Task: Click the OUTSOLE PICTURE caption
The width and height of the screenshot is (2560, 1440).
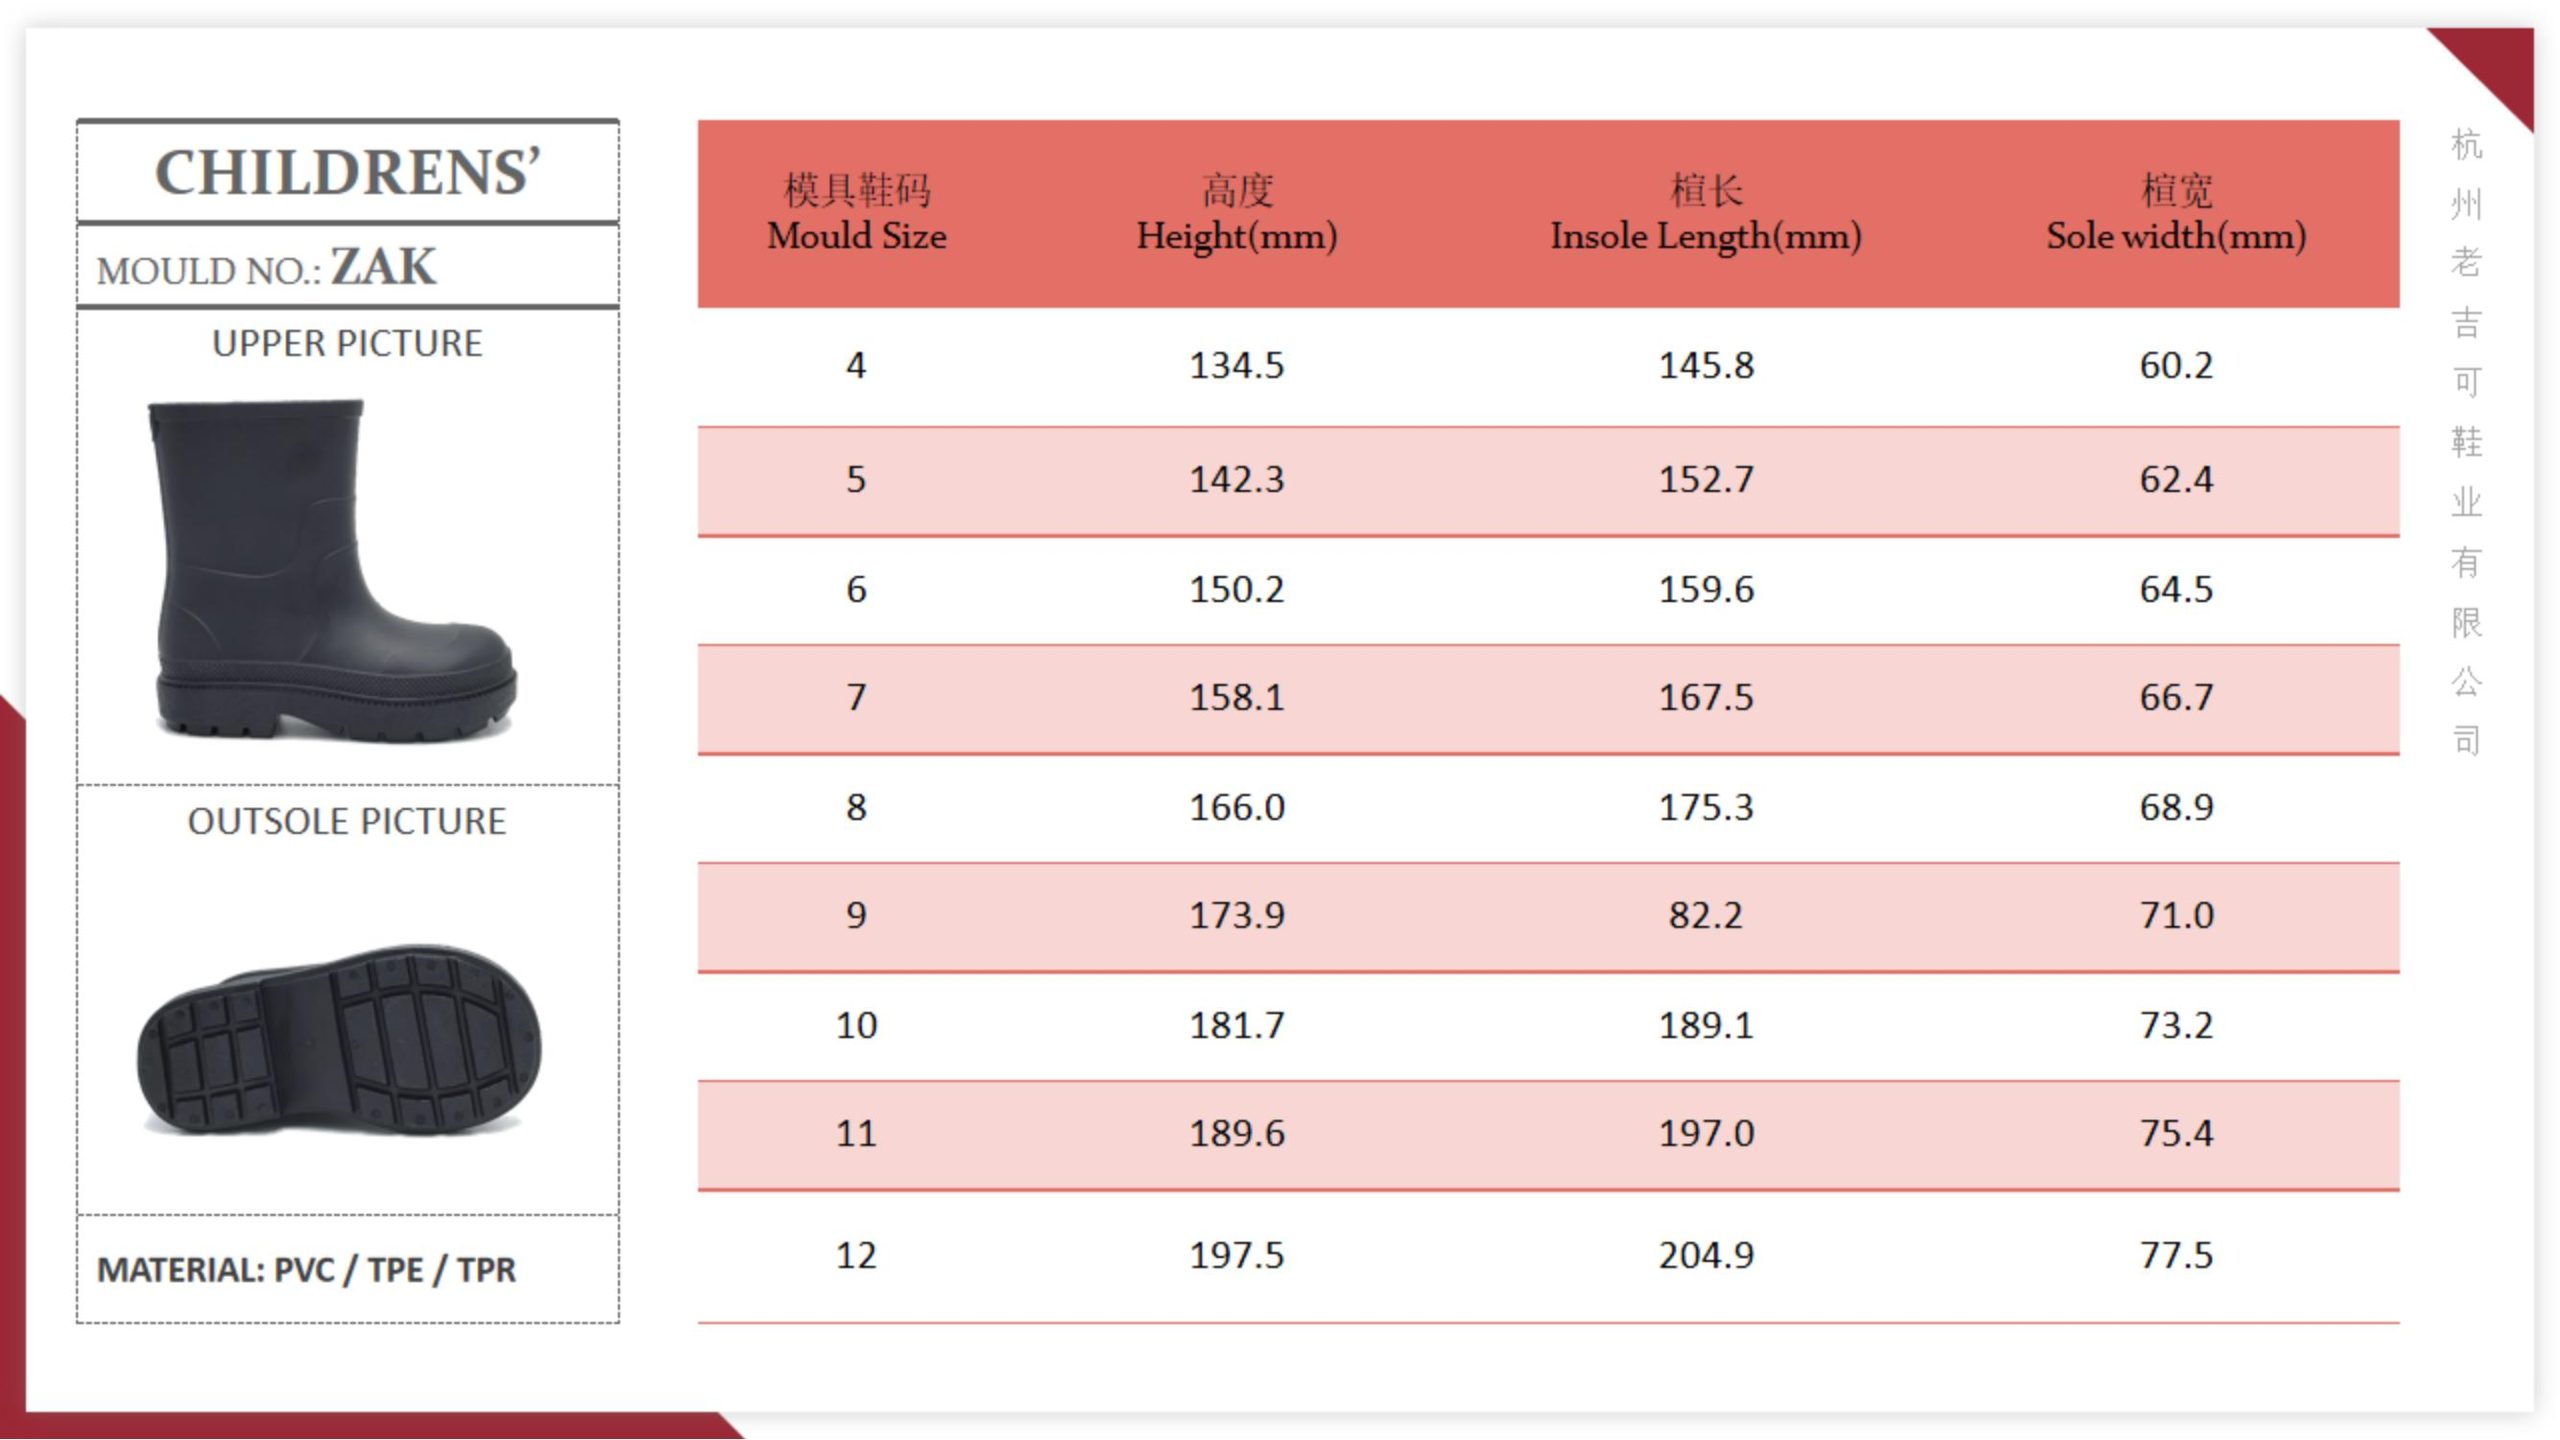Action: [x=347, y=821]
